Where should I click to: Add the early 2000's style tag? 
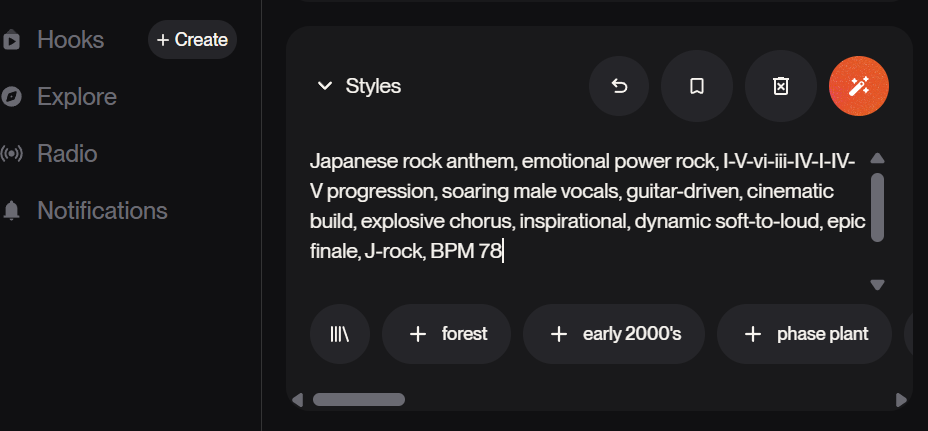point(614,334)
